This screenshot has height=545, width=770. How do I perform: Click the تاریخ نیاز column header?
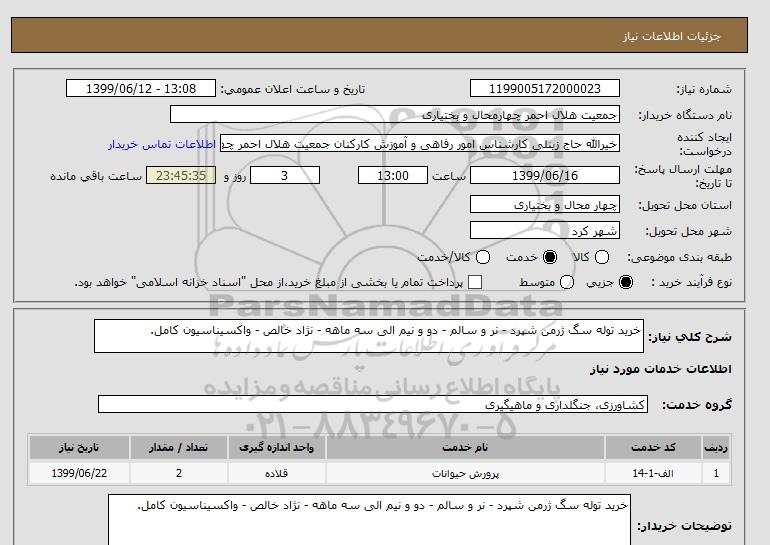click(x=79, y=447)
